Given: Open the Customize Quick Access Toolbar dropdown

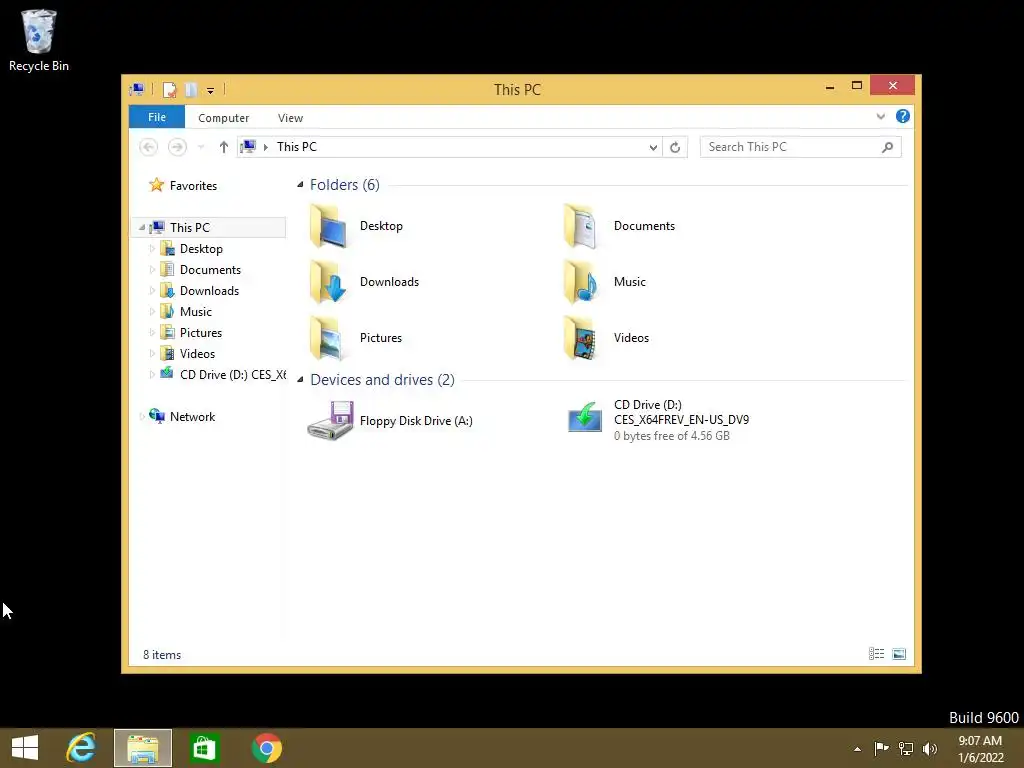Looking at the screenshot, I should 210,90.
